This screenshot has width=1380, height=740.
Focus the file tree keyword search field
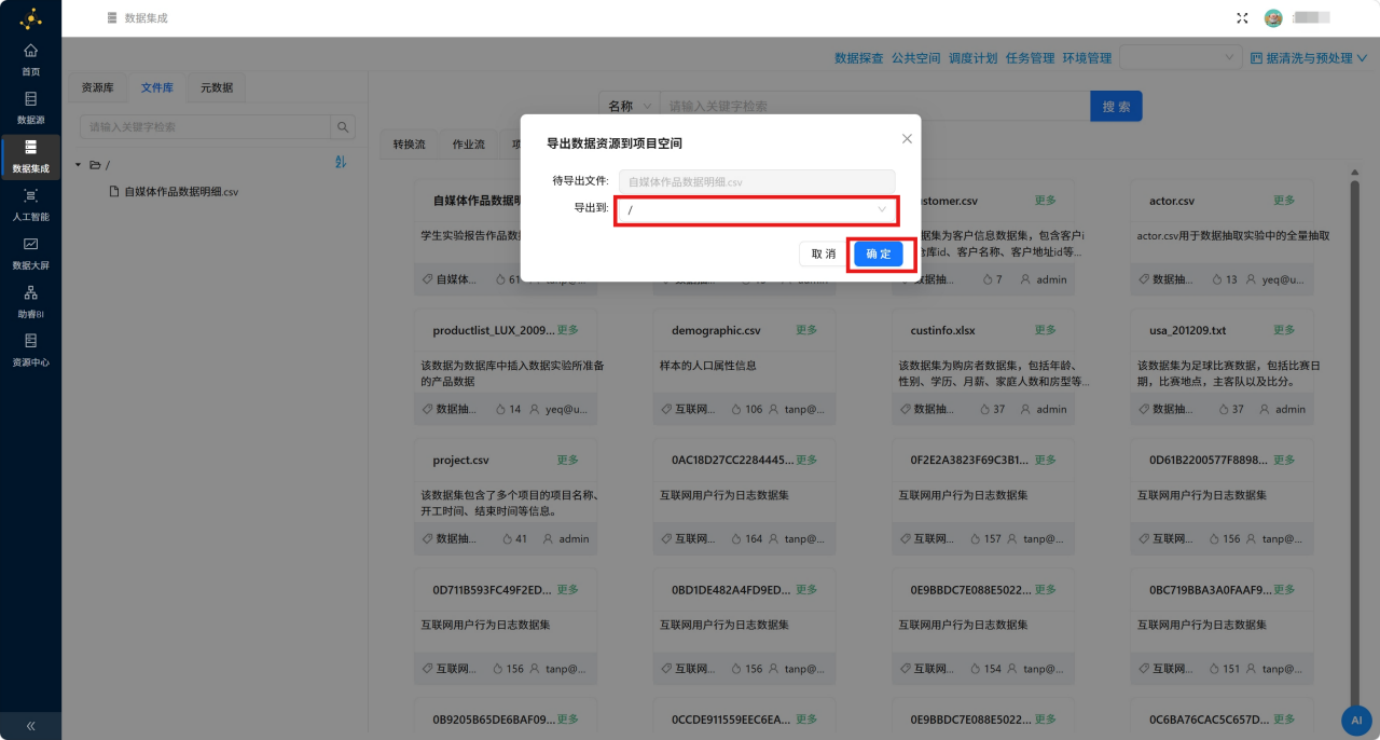pos(205,127)
